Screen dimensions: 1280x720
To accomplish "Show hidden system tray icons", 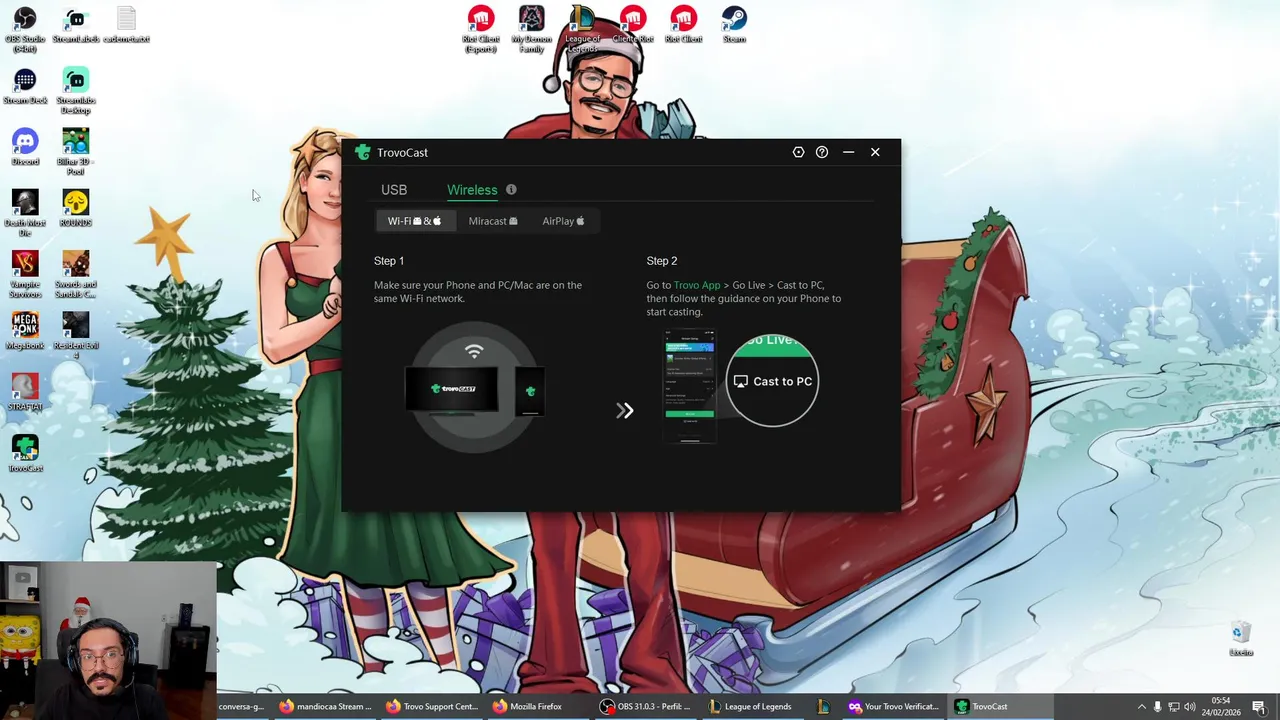I will click(1141, 707).
